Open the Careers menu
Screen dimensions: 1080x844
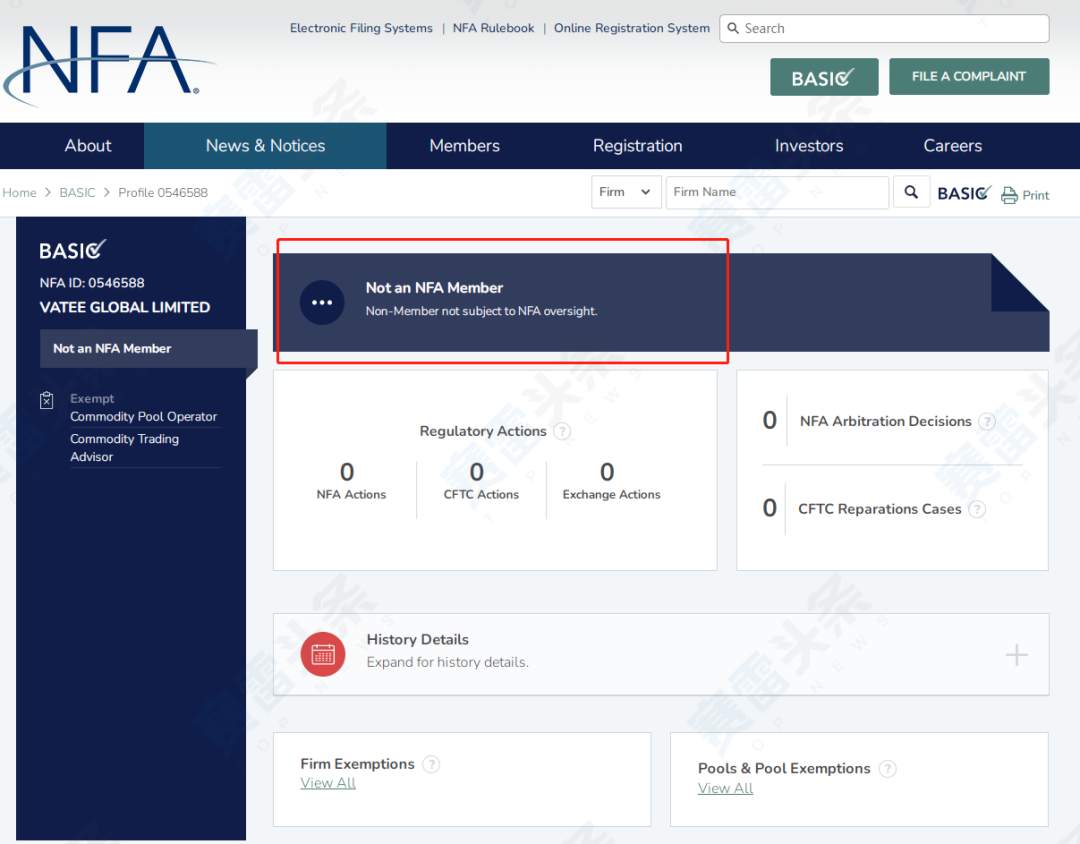point(953,145)
